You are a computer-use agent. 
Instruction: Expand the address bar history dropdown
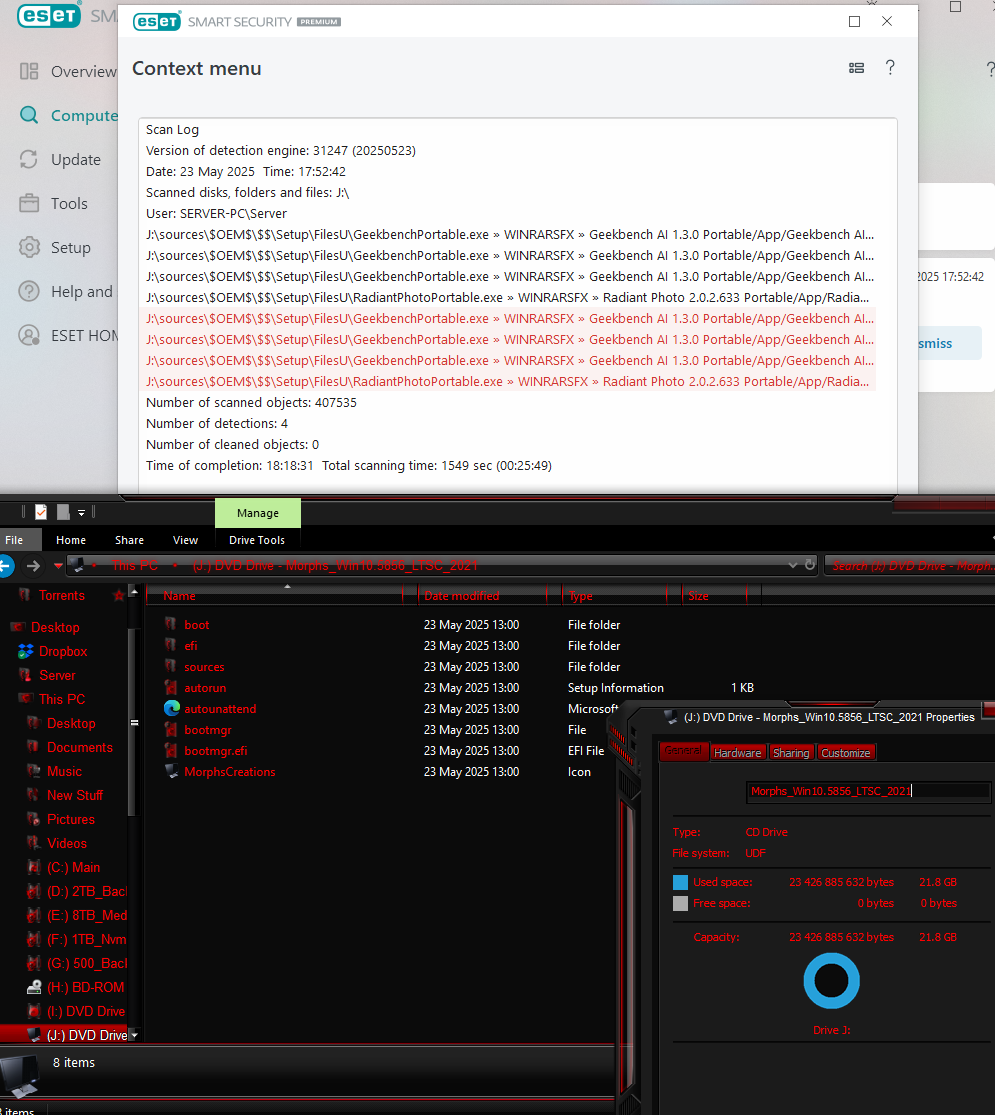coord(792,565)
